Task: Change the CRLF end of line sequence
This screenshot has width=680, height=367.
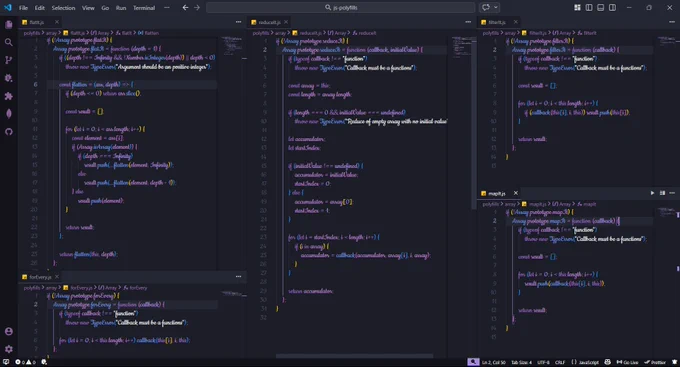Action: (560, 362)
